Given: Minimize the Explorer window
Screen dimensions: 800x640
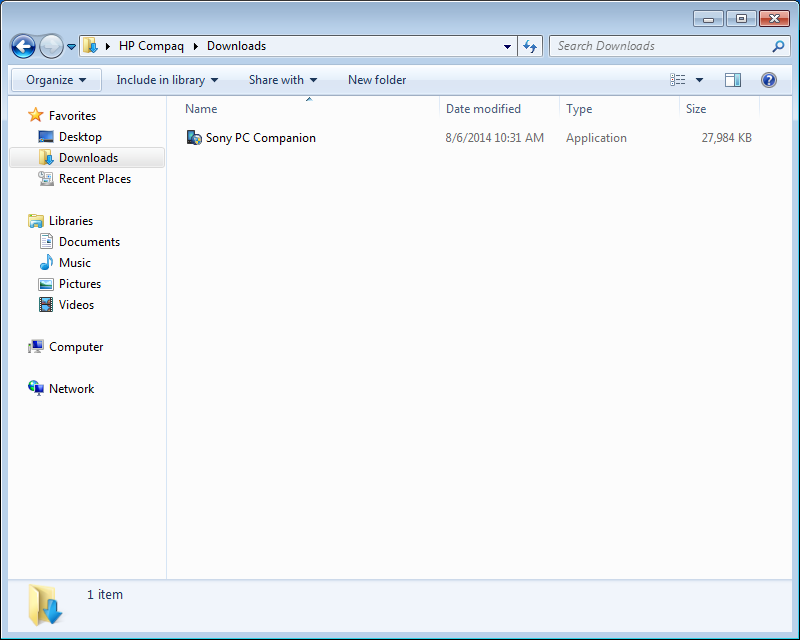Looking at the screenshot, I should tap(708, 19).
